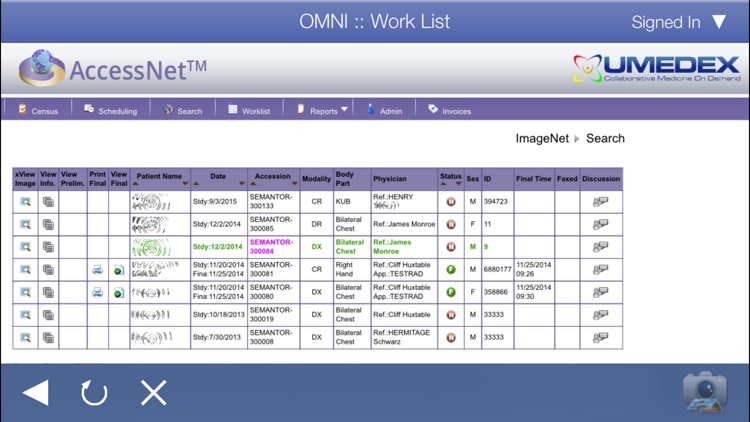This screenshot has width=750, height=422.
Task: Print final report for SEMANTOR-300080
Action: [x=98, y=292]
